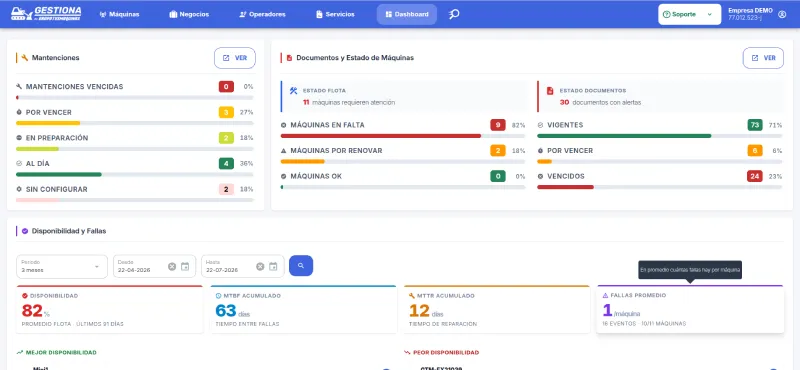Open the user account avatar icon
This screenshot has width=800, height=370.
(x=782, y=14)
